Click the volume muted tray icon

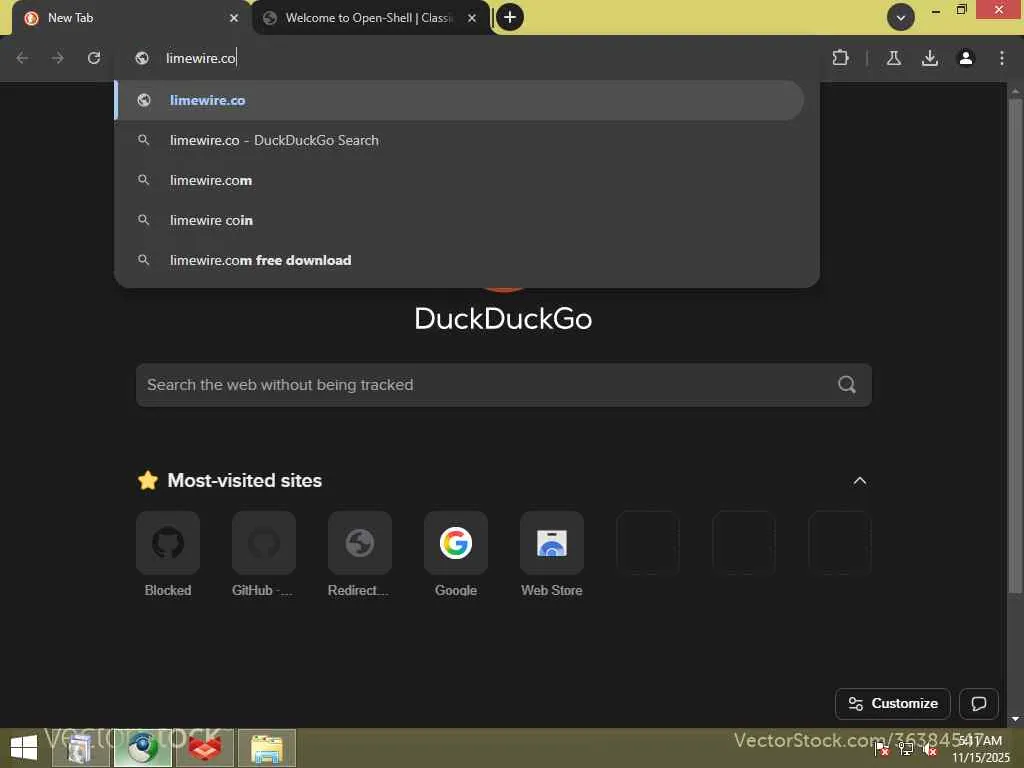point(929,749)
